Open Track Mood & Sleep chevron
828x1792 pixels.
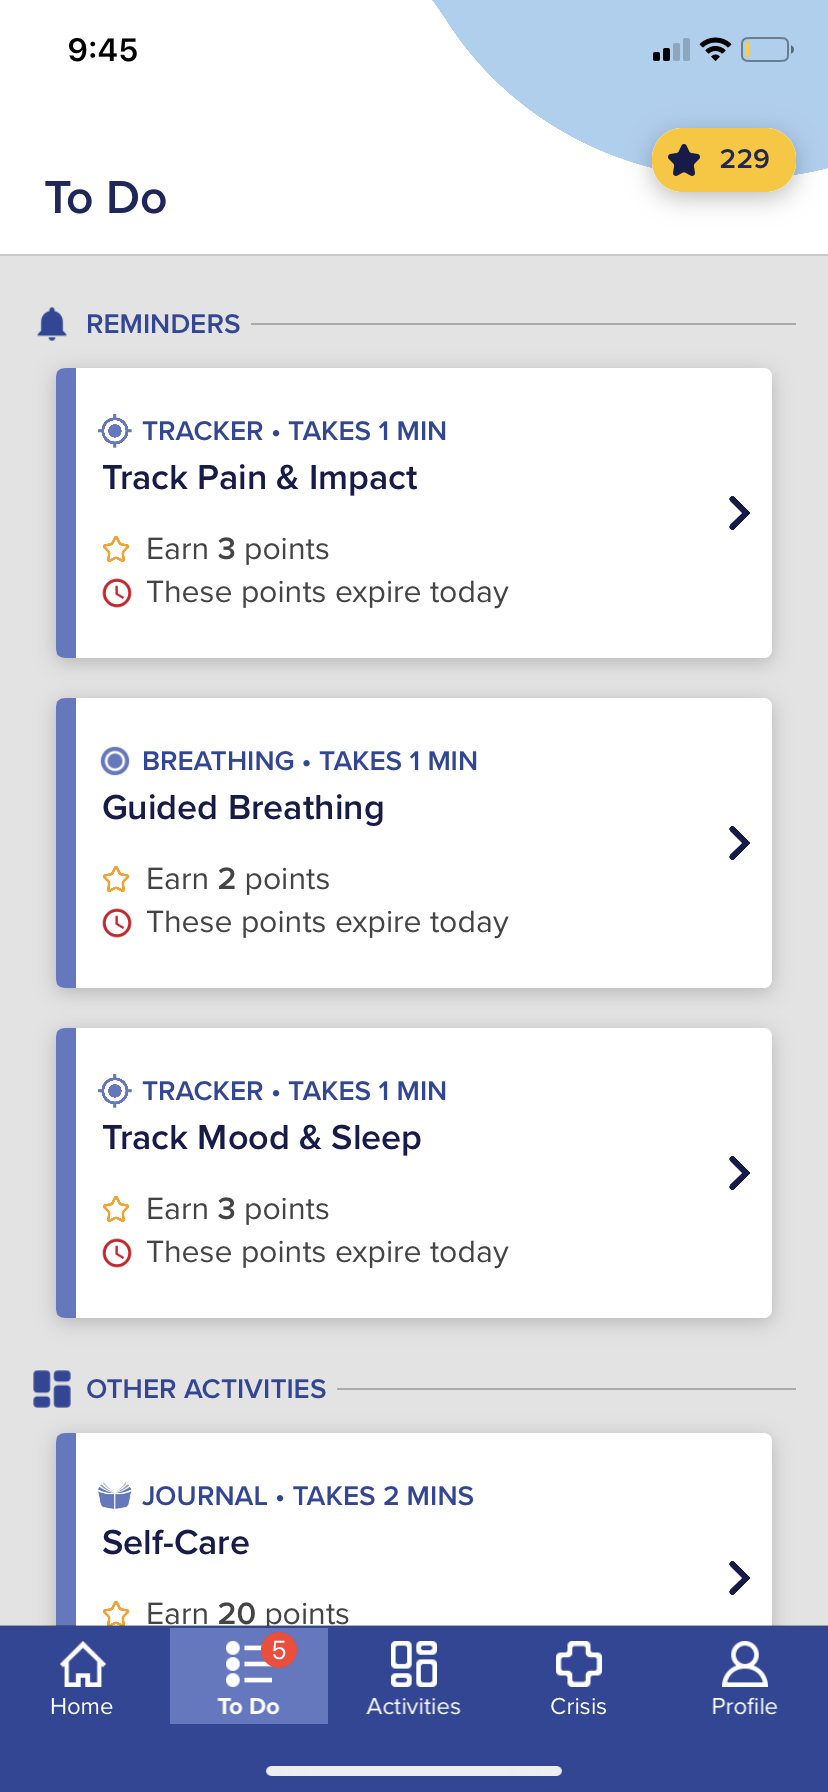pos(739,1173)
